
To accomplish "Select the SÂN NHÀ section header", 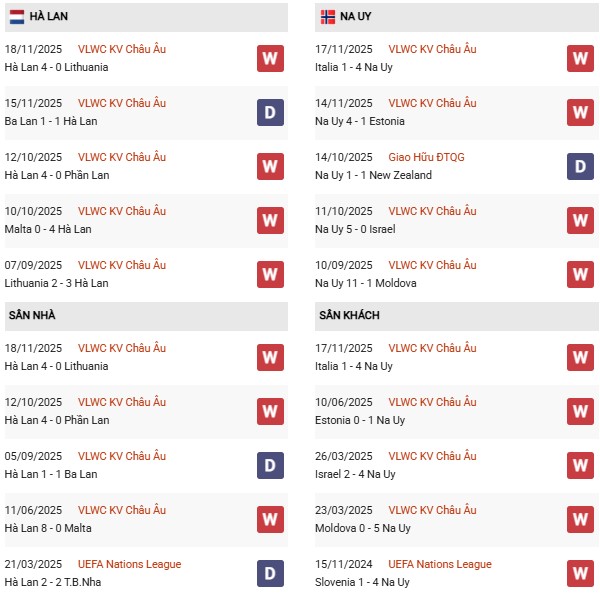I will point(32,316).
